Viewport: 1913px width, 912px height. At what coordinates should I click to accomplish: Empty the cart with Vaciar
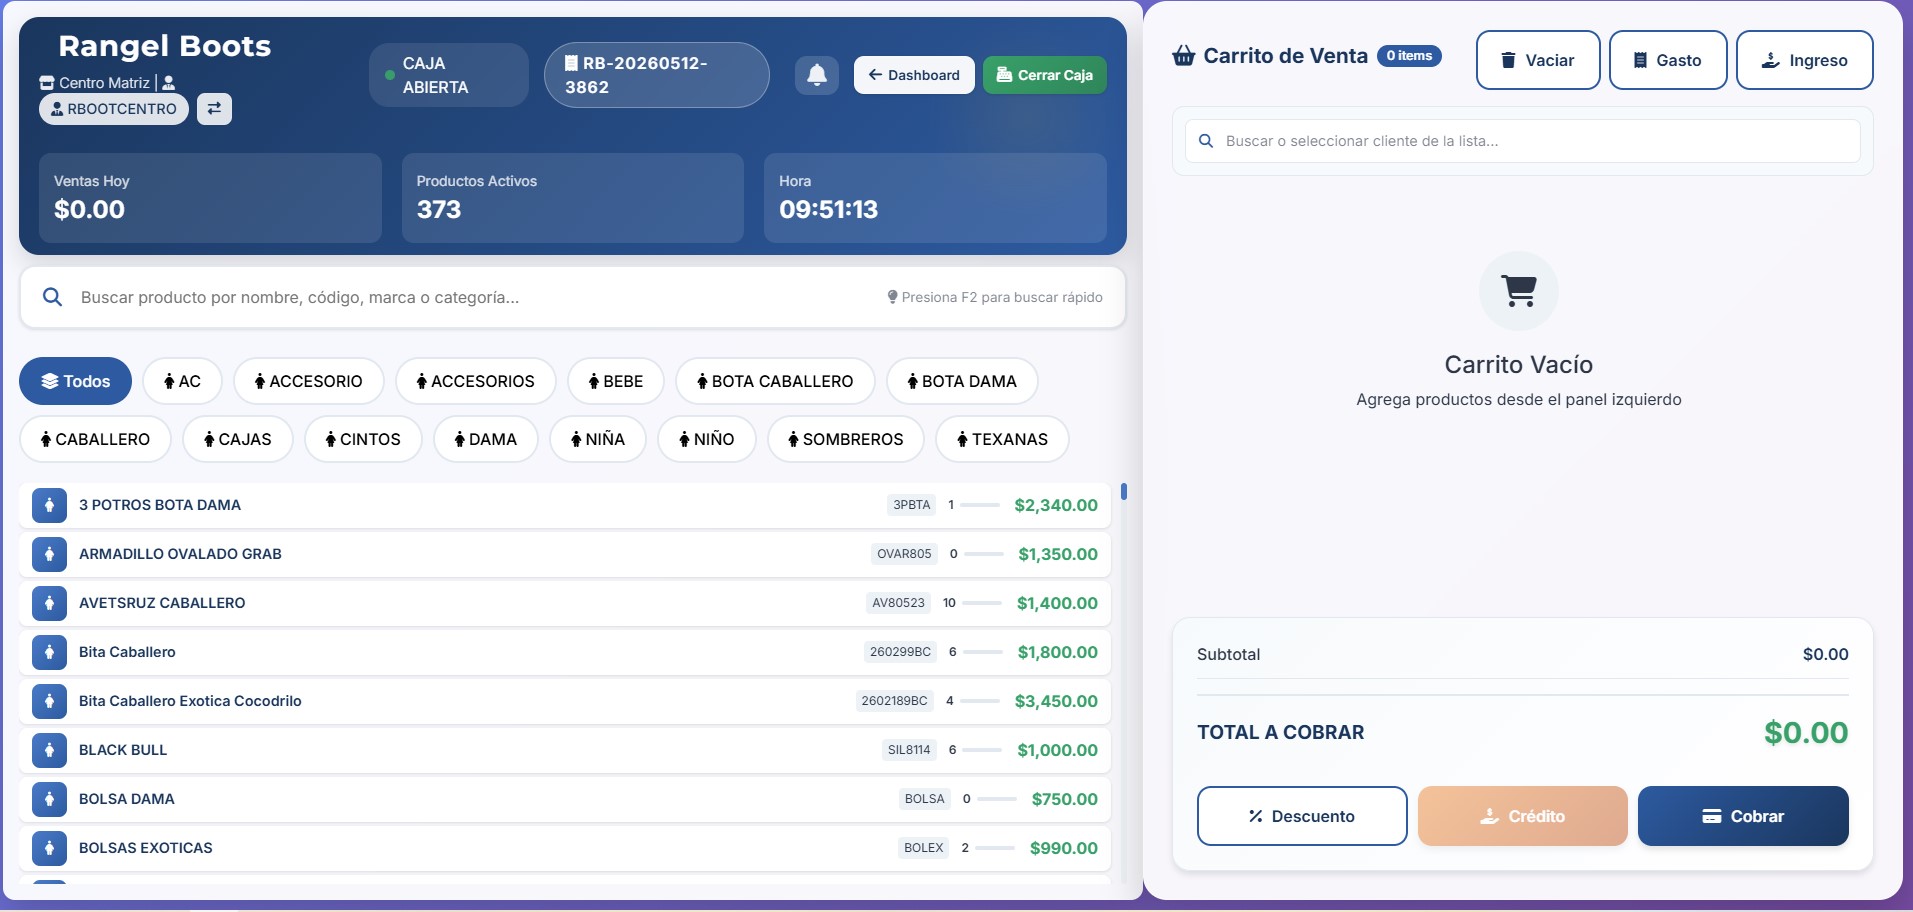click(x=1538, y=60)
